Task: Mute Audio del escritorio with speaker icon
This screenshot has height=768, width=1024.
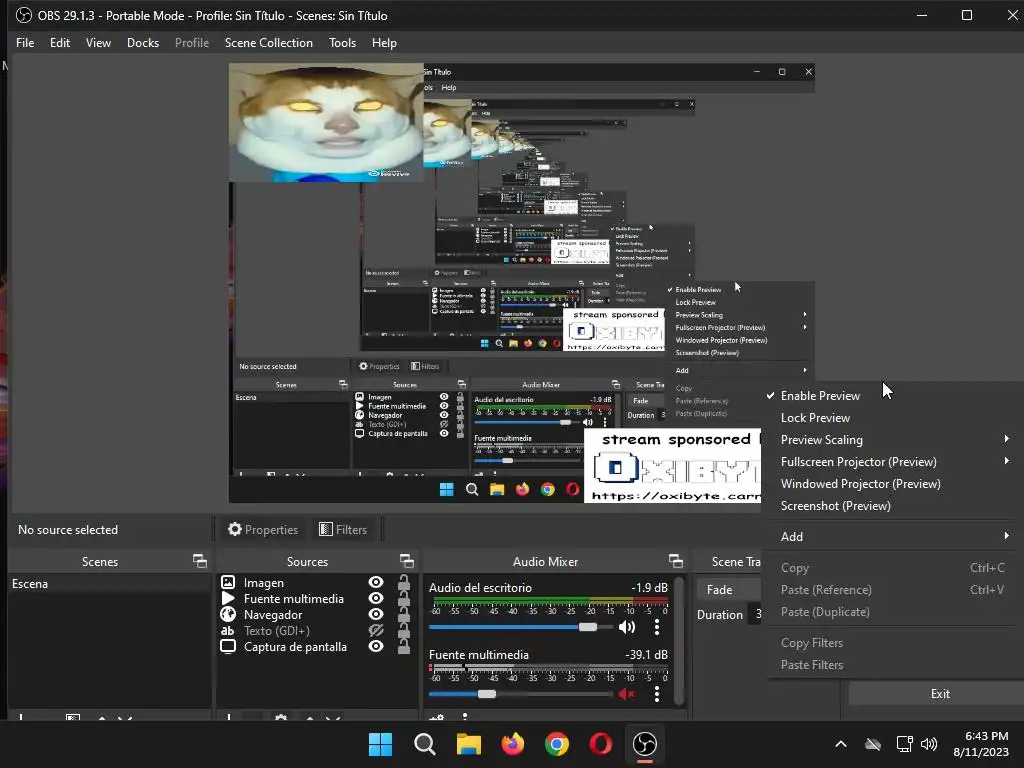Action: pos(627,627)
